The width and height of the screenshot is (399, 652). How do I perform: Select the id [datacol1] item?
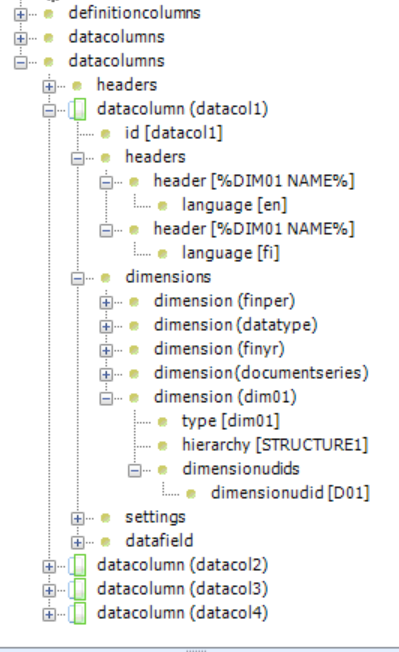click(x=174, y=133)
